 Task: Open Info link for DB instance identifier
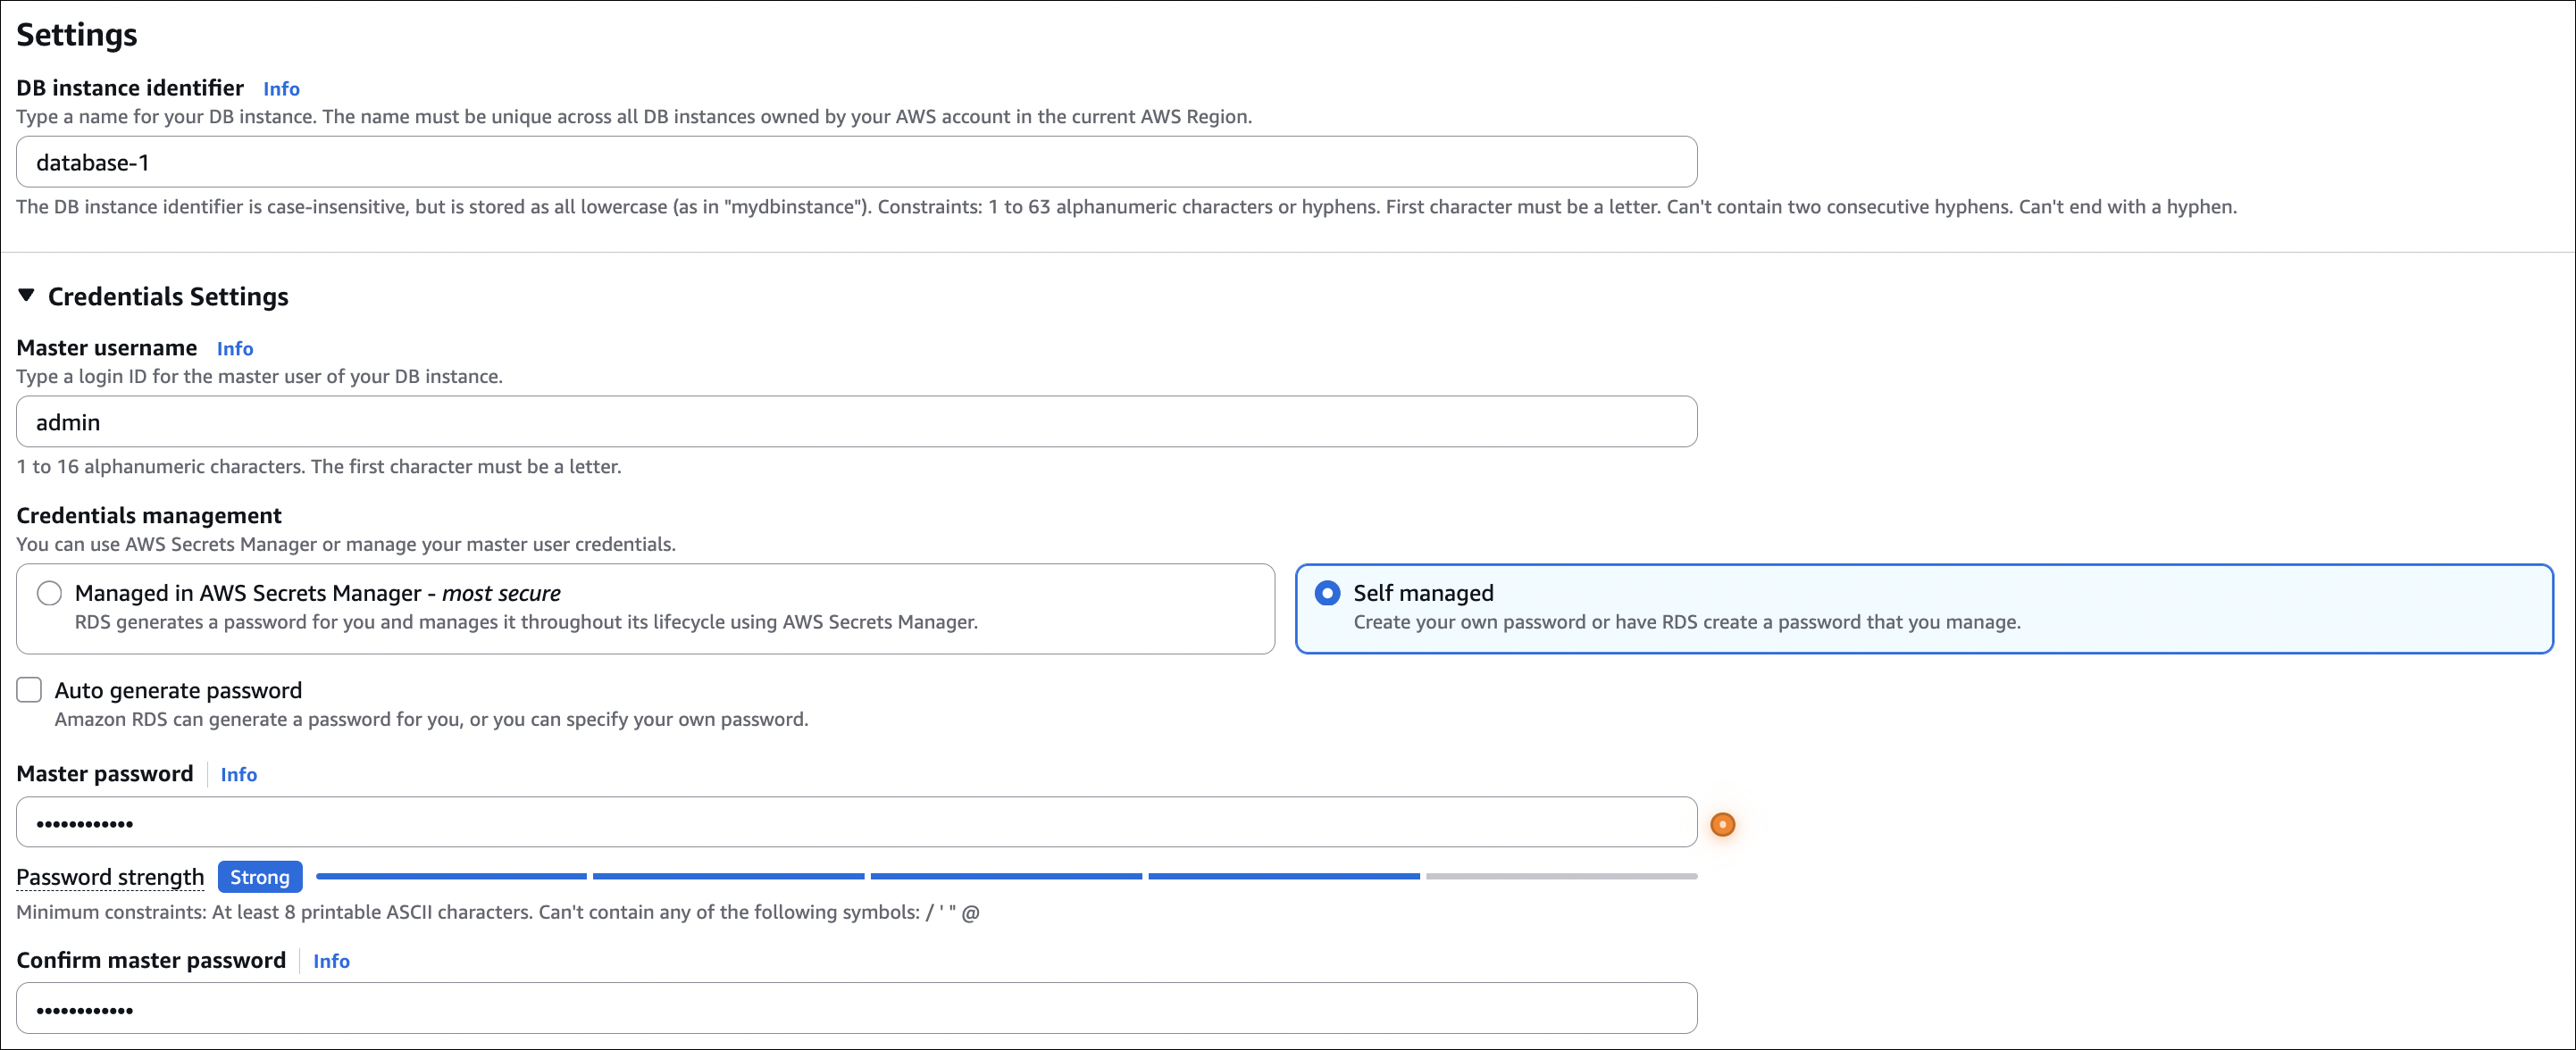[281, 89]
